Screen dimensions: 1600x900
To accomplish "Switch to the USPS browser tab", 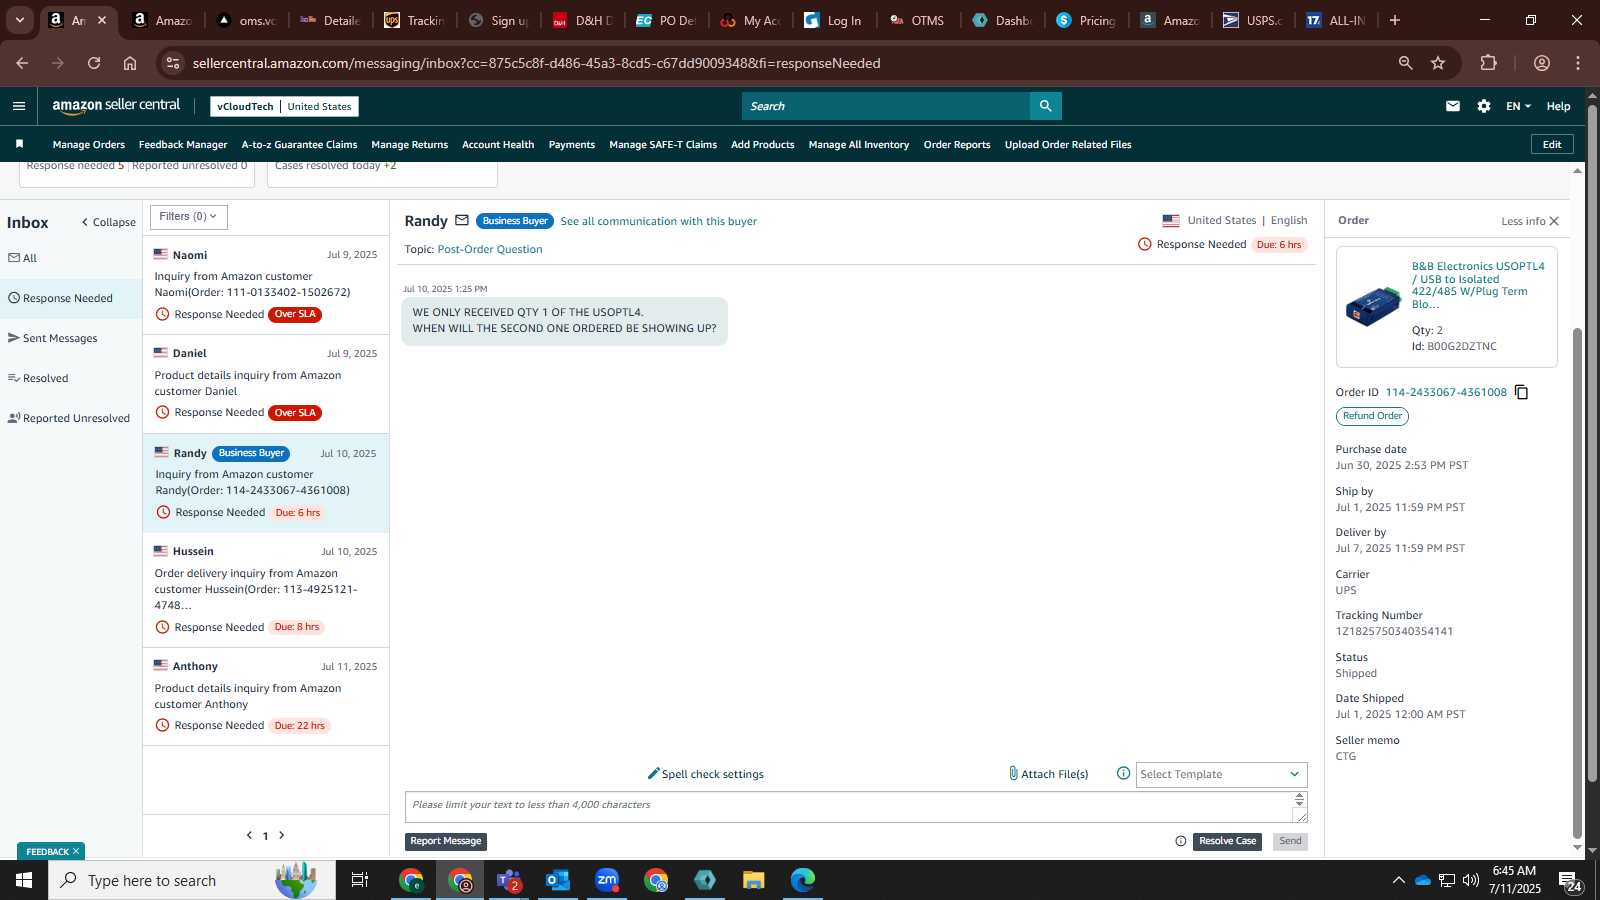I will [x=1253, y=20].
